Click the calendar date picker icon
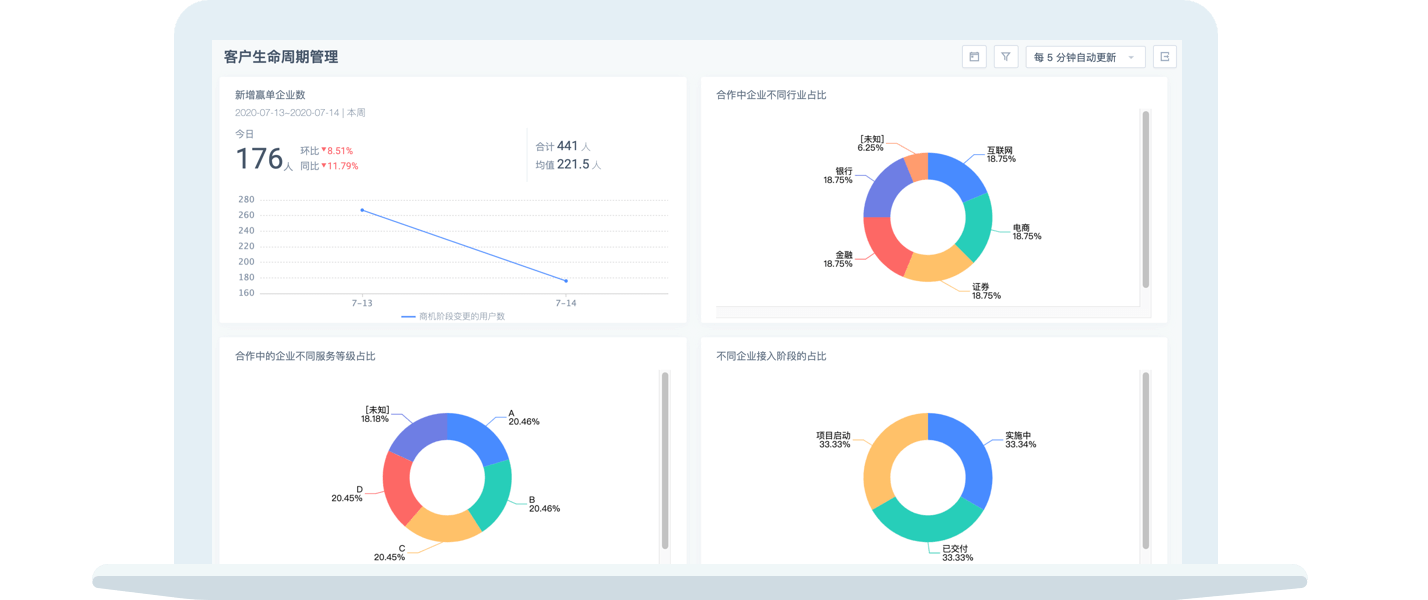 [x=973, y=57]
